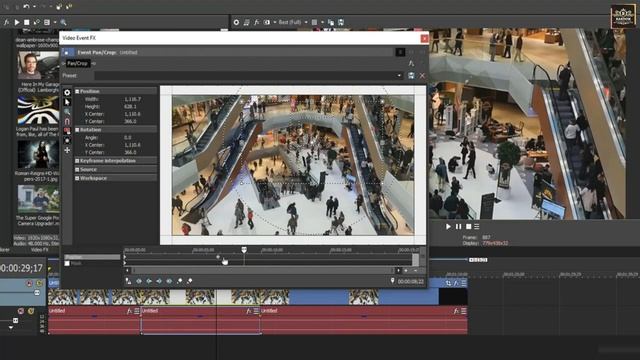Viewport: 640px width, 360px height.
Task: Go to the next keyframe
Action: (x=159, y=281)
